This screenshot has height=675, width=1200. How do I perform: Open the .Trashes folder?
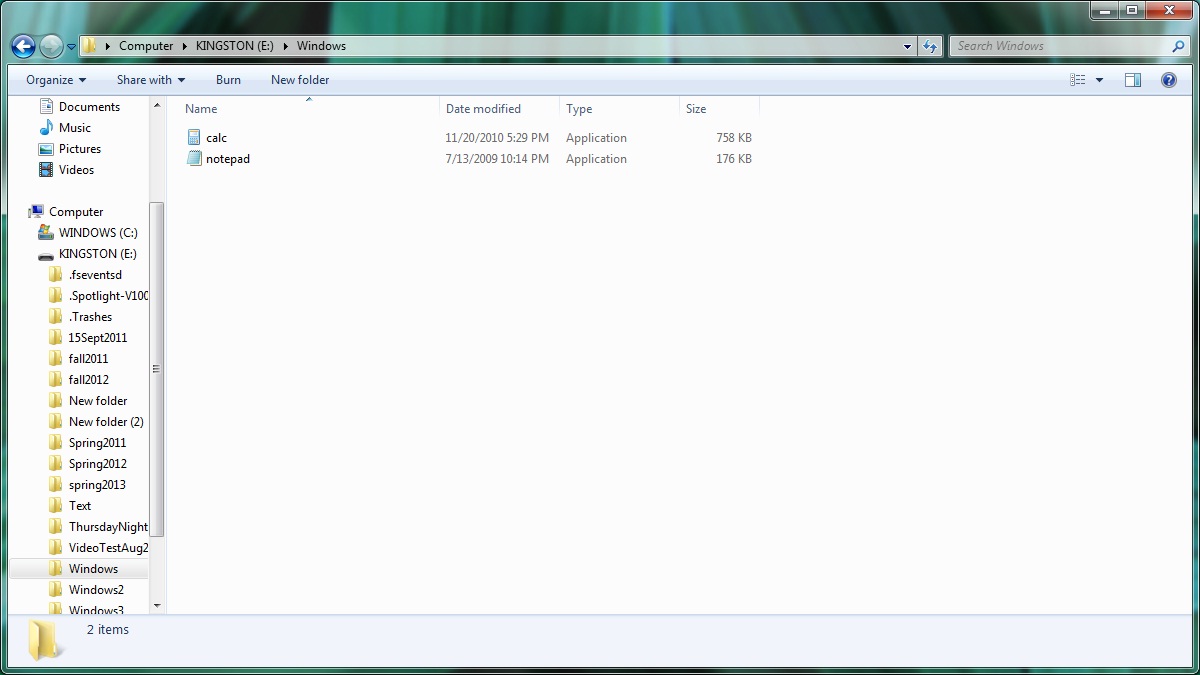pyautogui.click(x=90, y=317)
